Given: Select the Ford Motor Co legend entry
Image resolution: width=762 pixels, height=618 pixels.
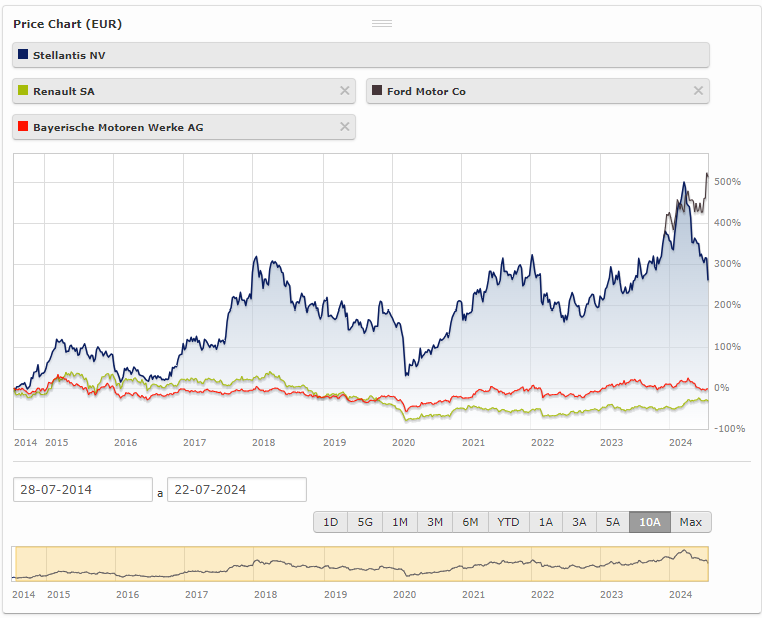Looking at the screenshot, I should click(x=537, y=91).
